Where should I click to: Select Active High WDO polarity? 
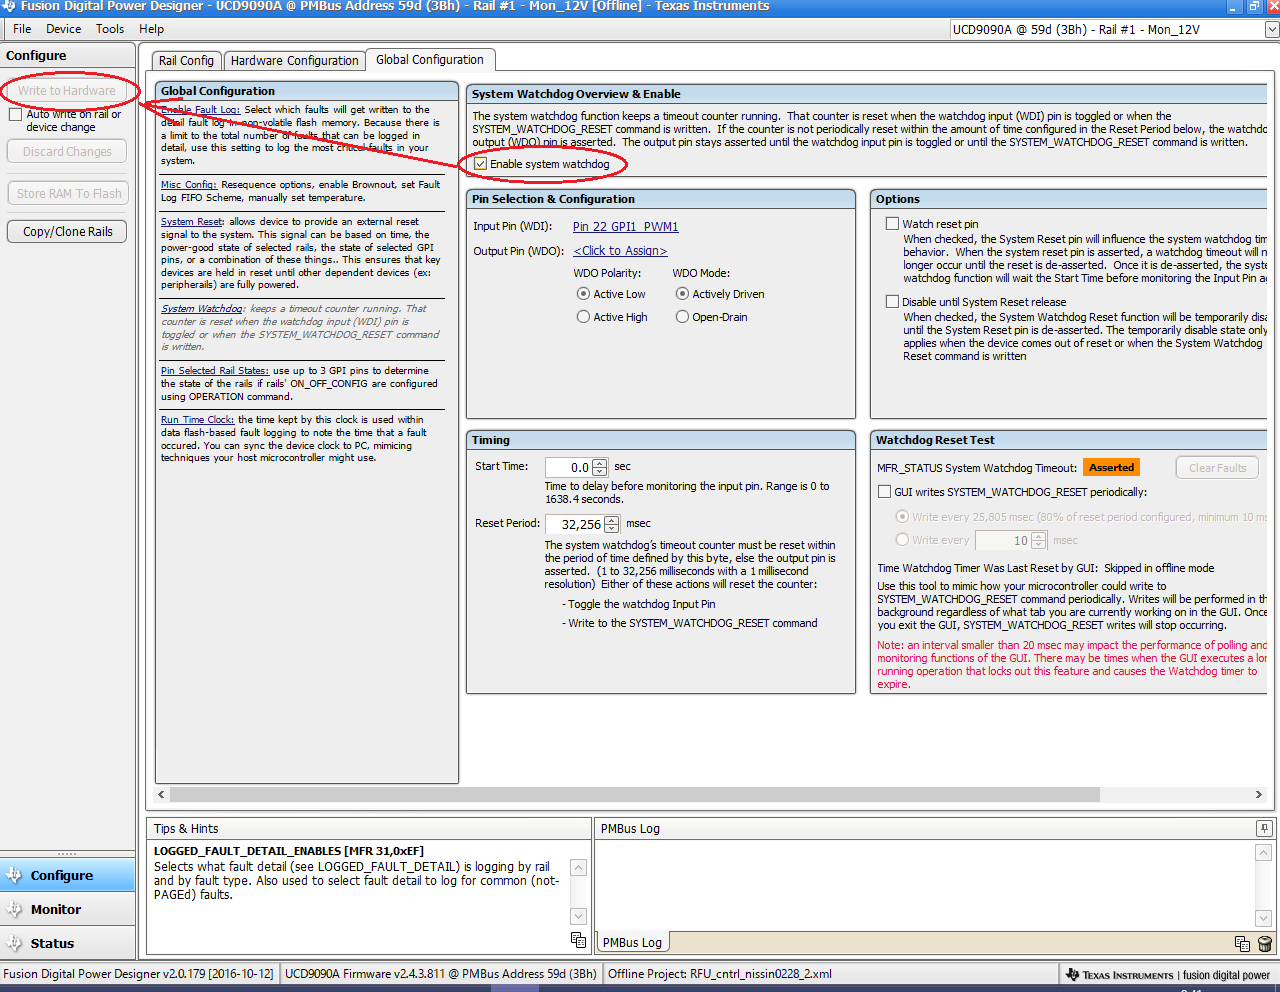coord(583,317)
